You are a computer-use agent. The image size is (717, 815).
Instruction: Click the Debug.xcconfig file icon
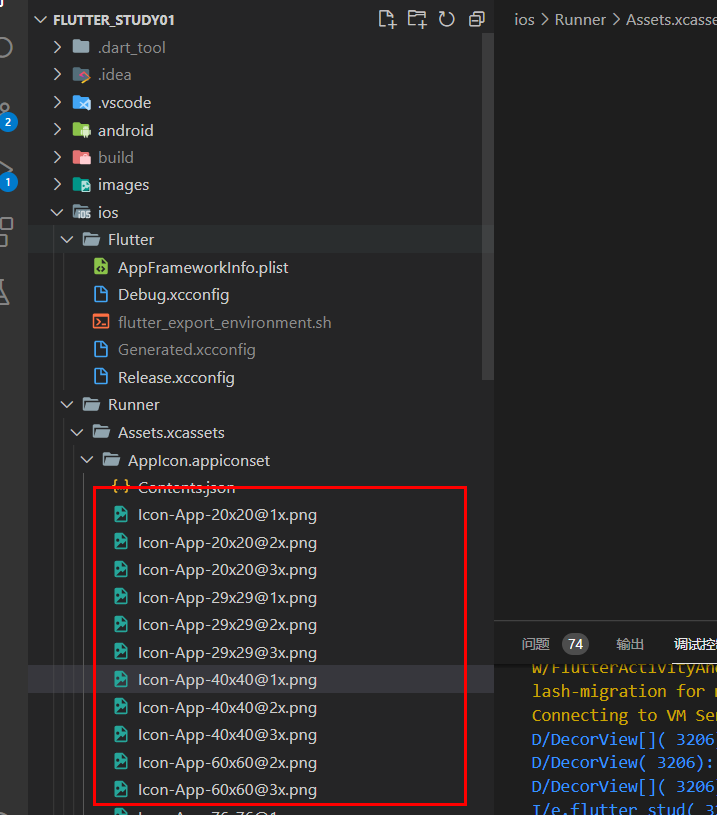101,295
